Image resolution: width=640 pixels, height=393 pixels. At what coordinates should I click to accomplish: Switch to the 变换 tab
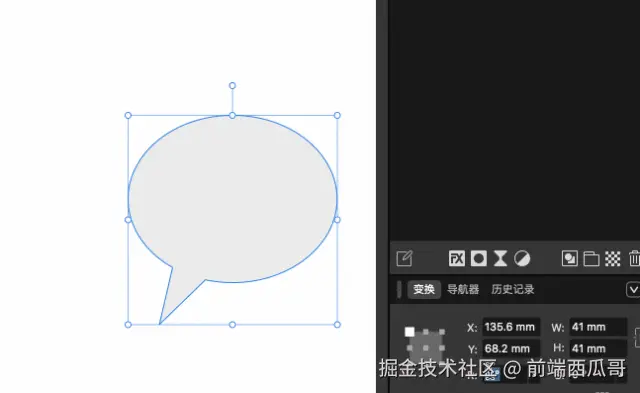(x=424, y=289)
